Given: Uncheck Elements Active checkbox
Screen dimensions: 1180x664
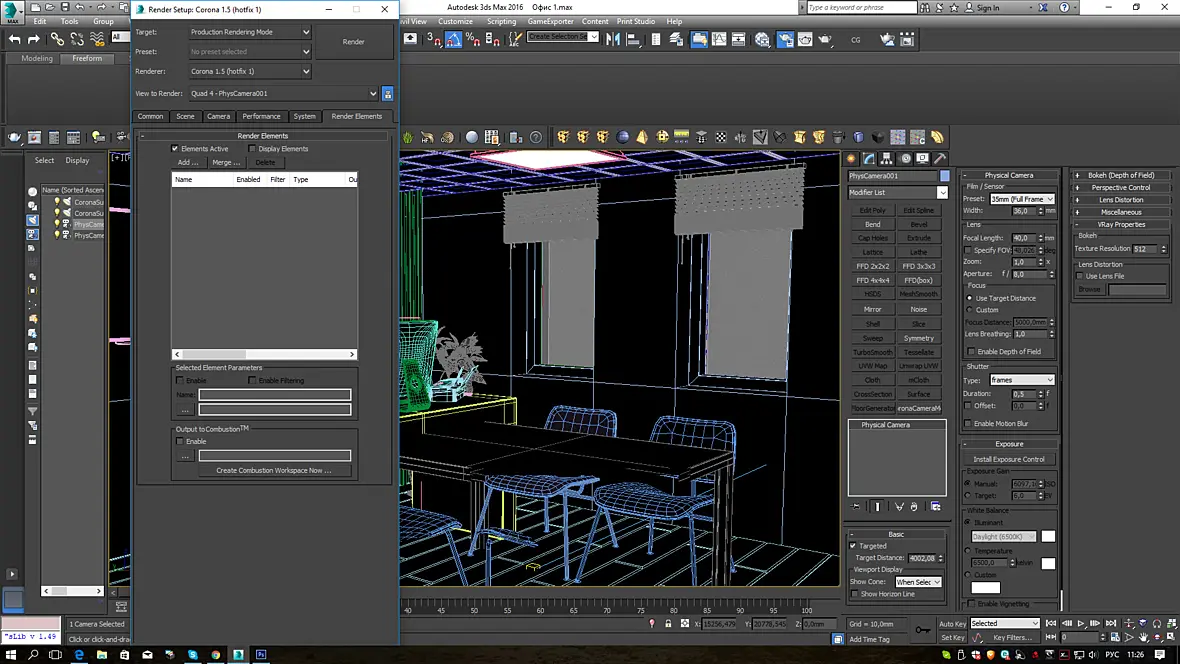Looking at the screenshot, I should tap(175, 149).
